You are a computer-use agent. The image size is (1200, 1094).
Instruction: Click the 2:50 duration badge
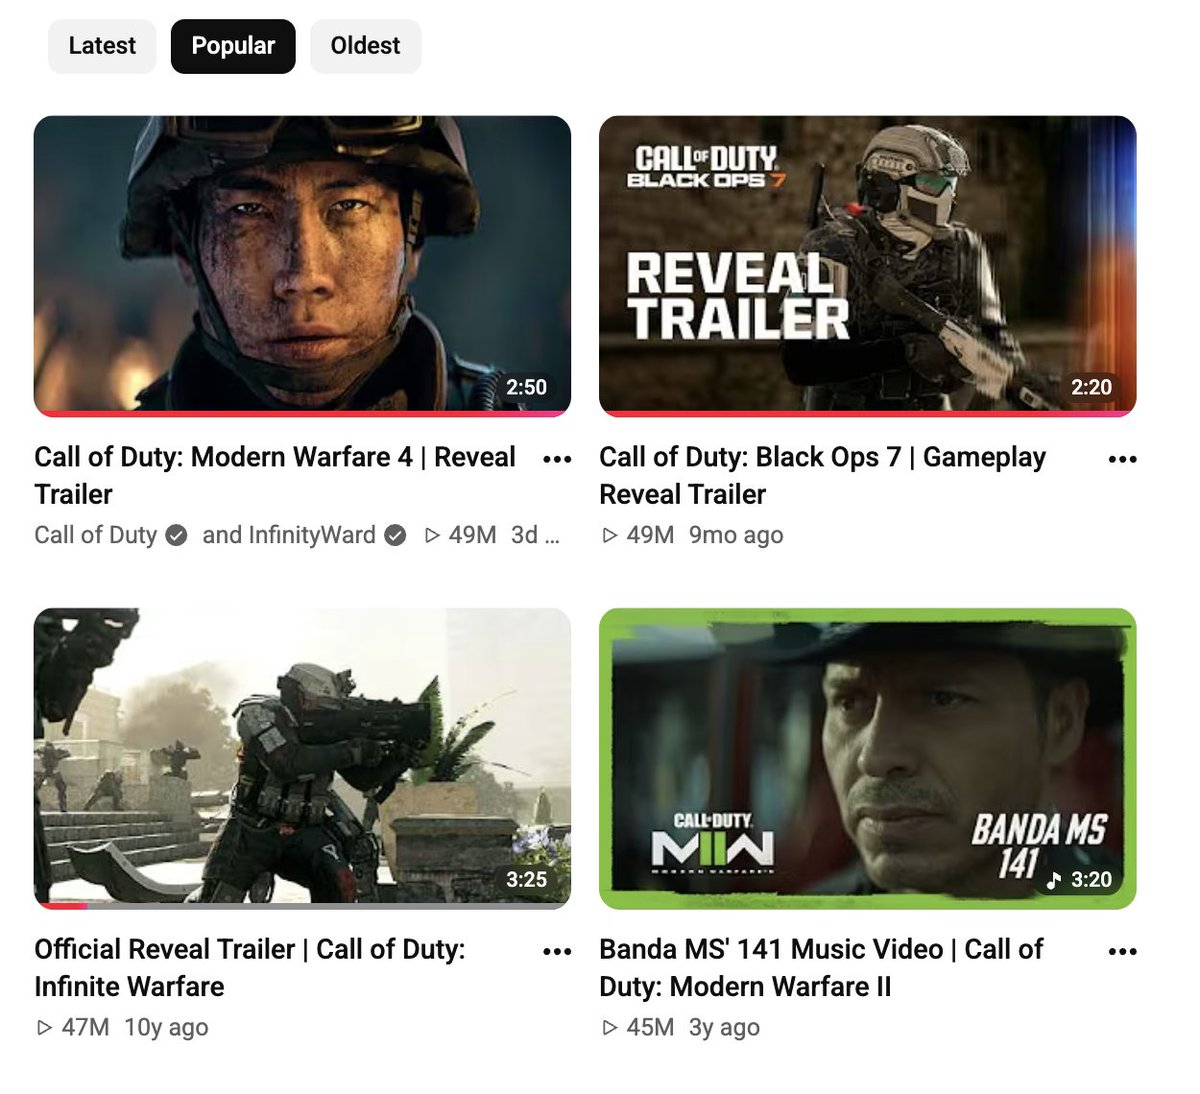(526, 387)
